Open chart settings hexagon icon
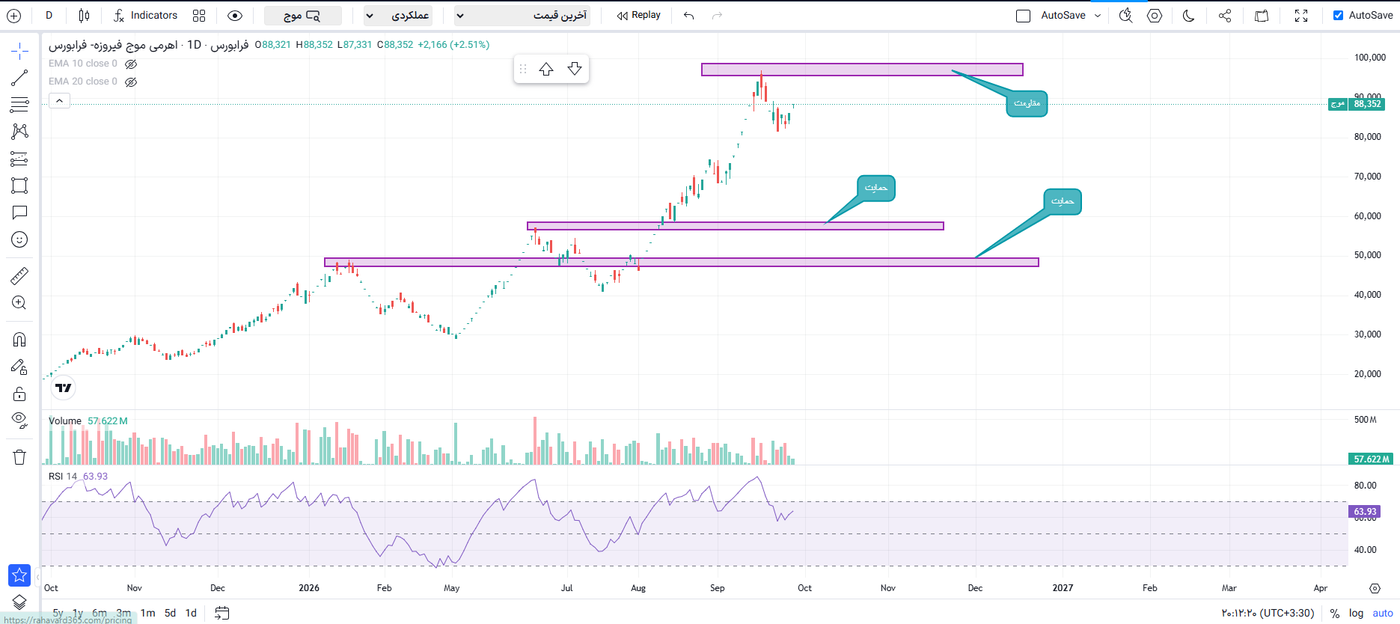 [1155, 16]
